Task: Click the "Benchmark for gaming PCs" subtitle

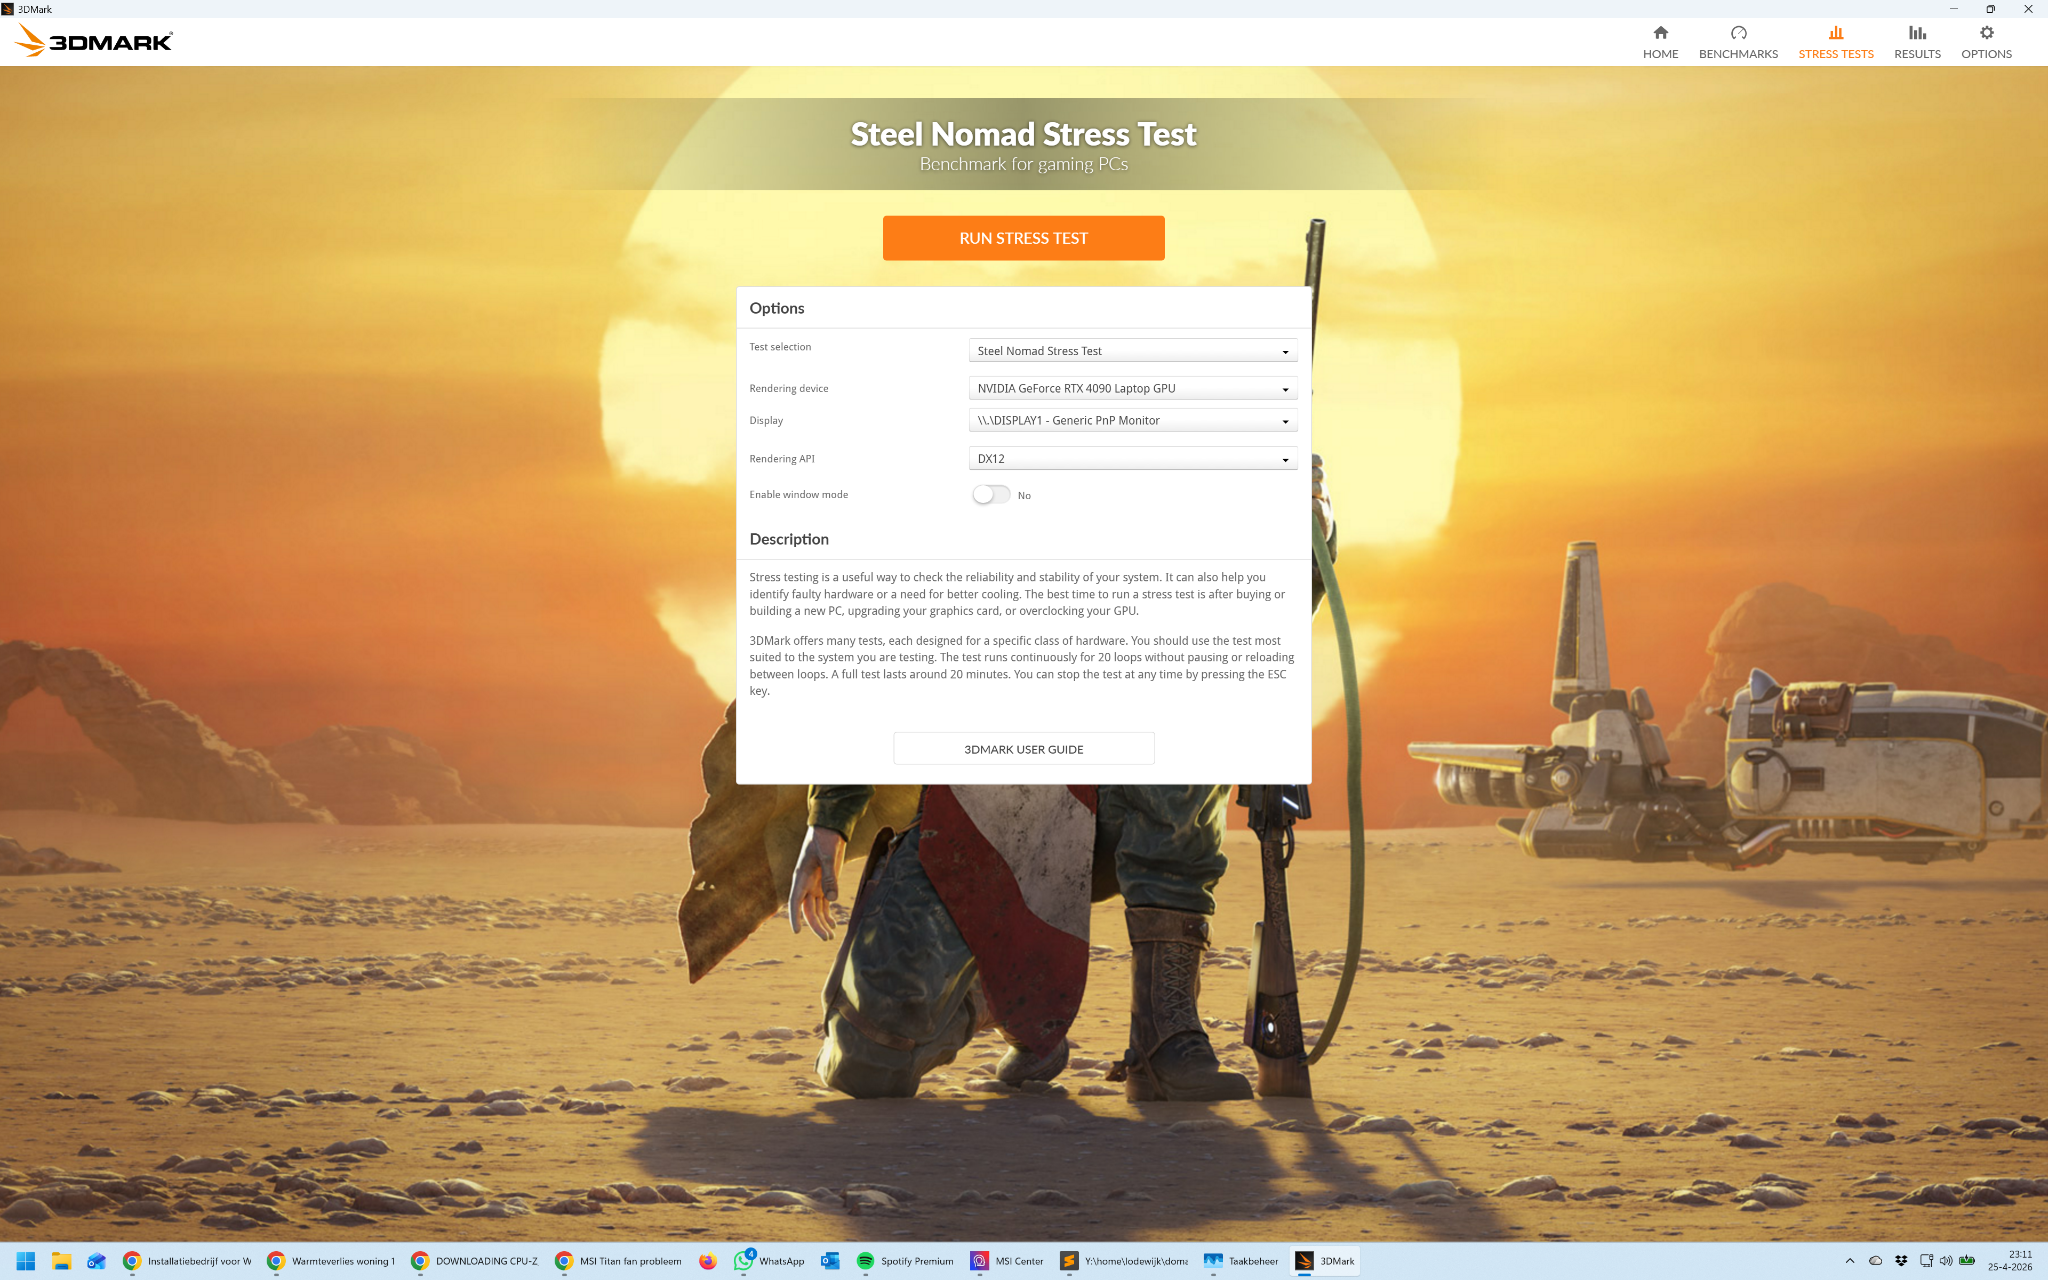Action: point(1023,164)
